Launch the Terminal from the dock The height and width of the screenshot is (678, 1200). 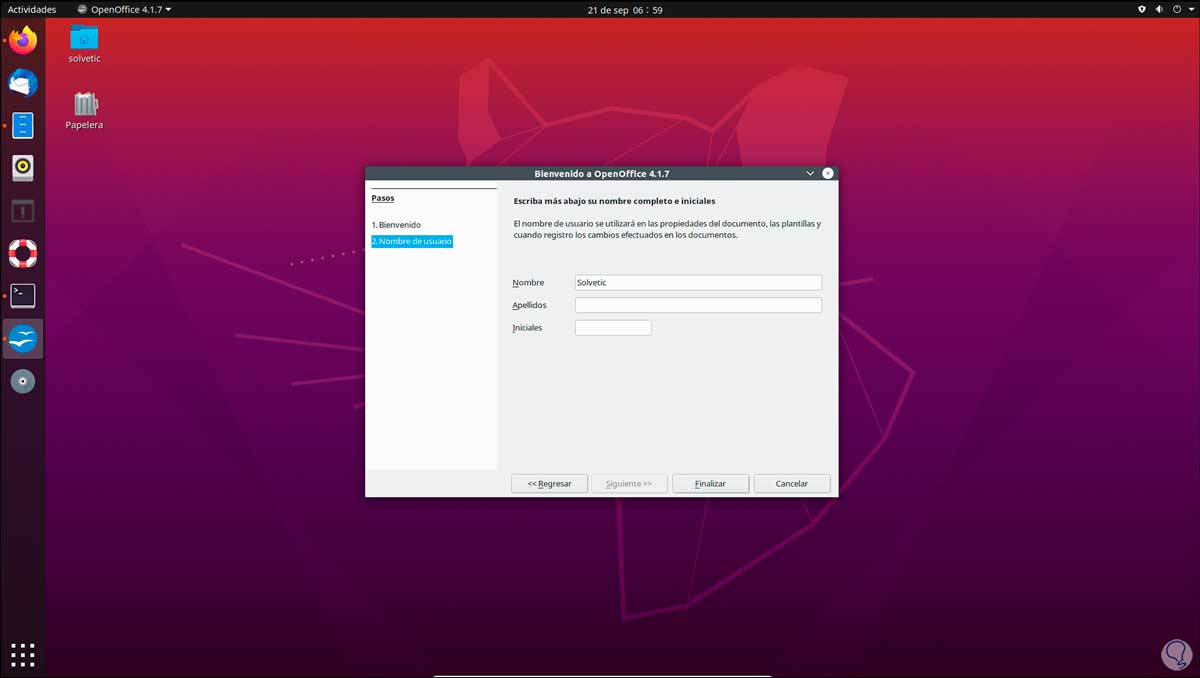pos(23,295)
